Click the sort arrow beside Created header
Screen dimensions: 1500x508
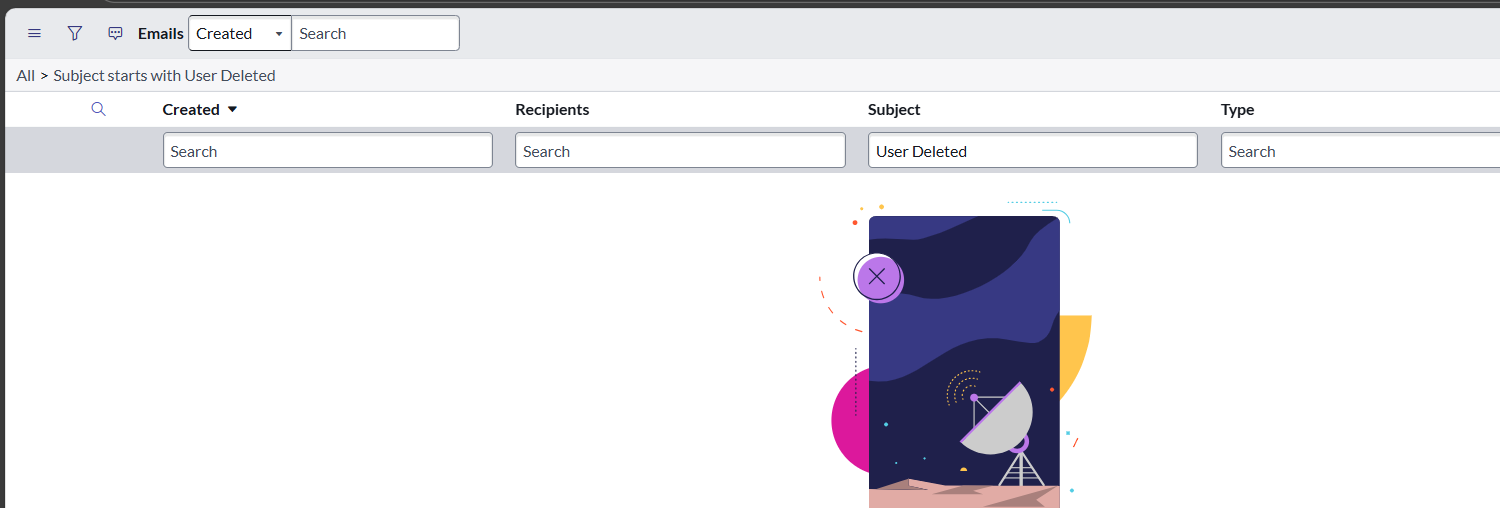(x=233, y=109)
